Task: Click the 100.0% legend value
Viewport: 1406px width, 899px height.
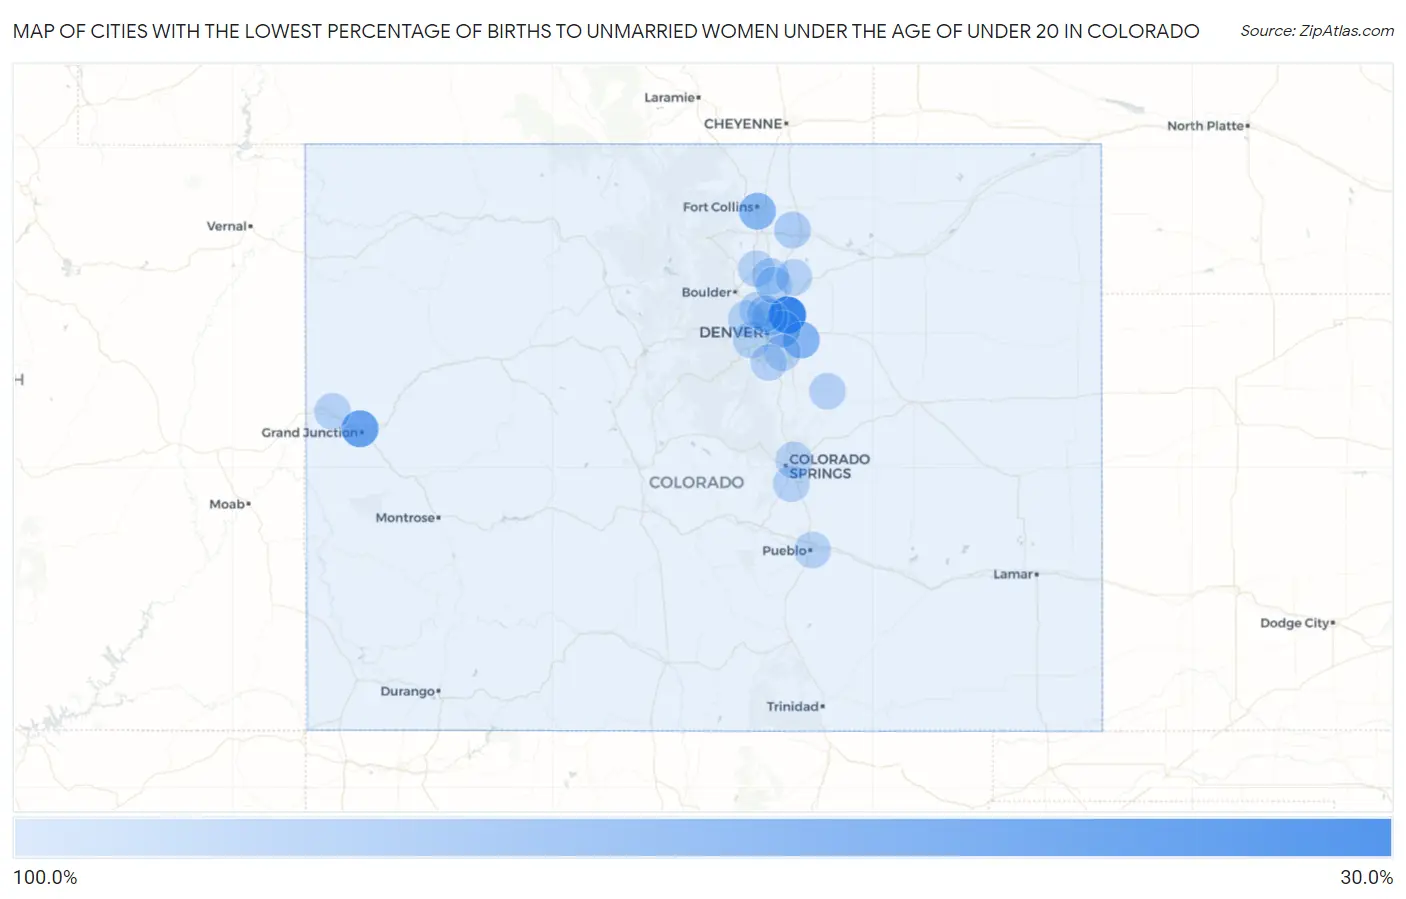Action: pos(45,877)
